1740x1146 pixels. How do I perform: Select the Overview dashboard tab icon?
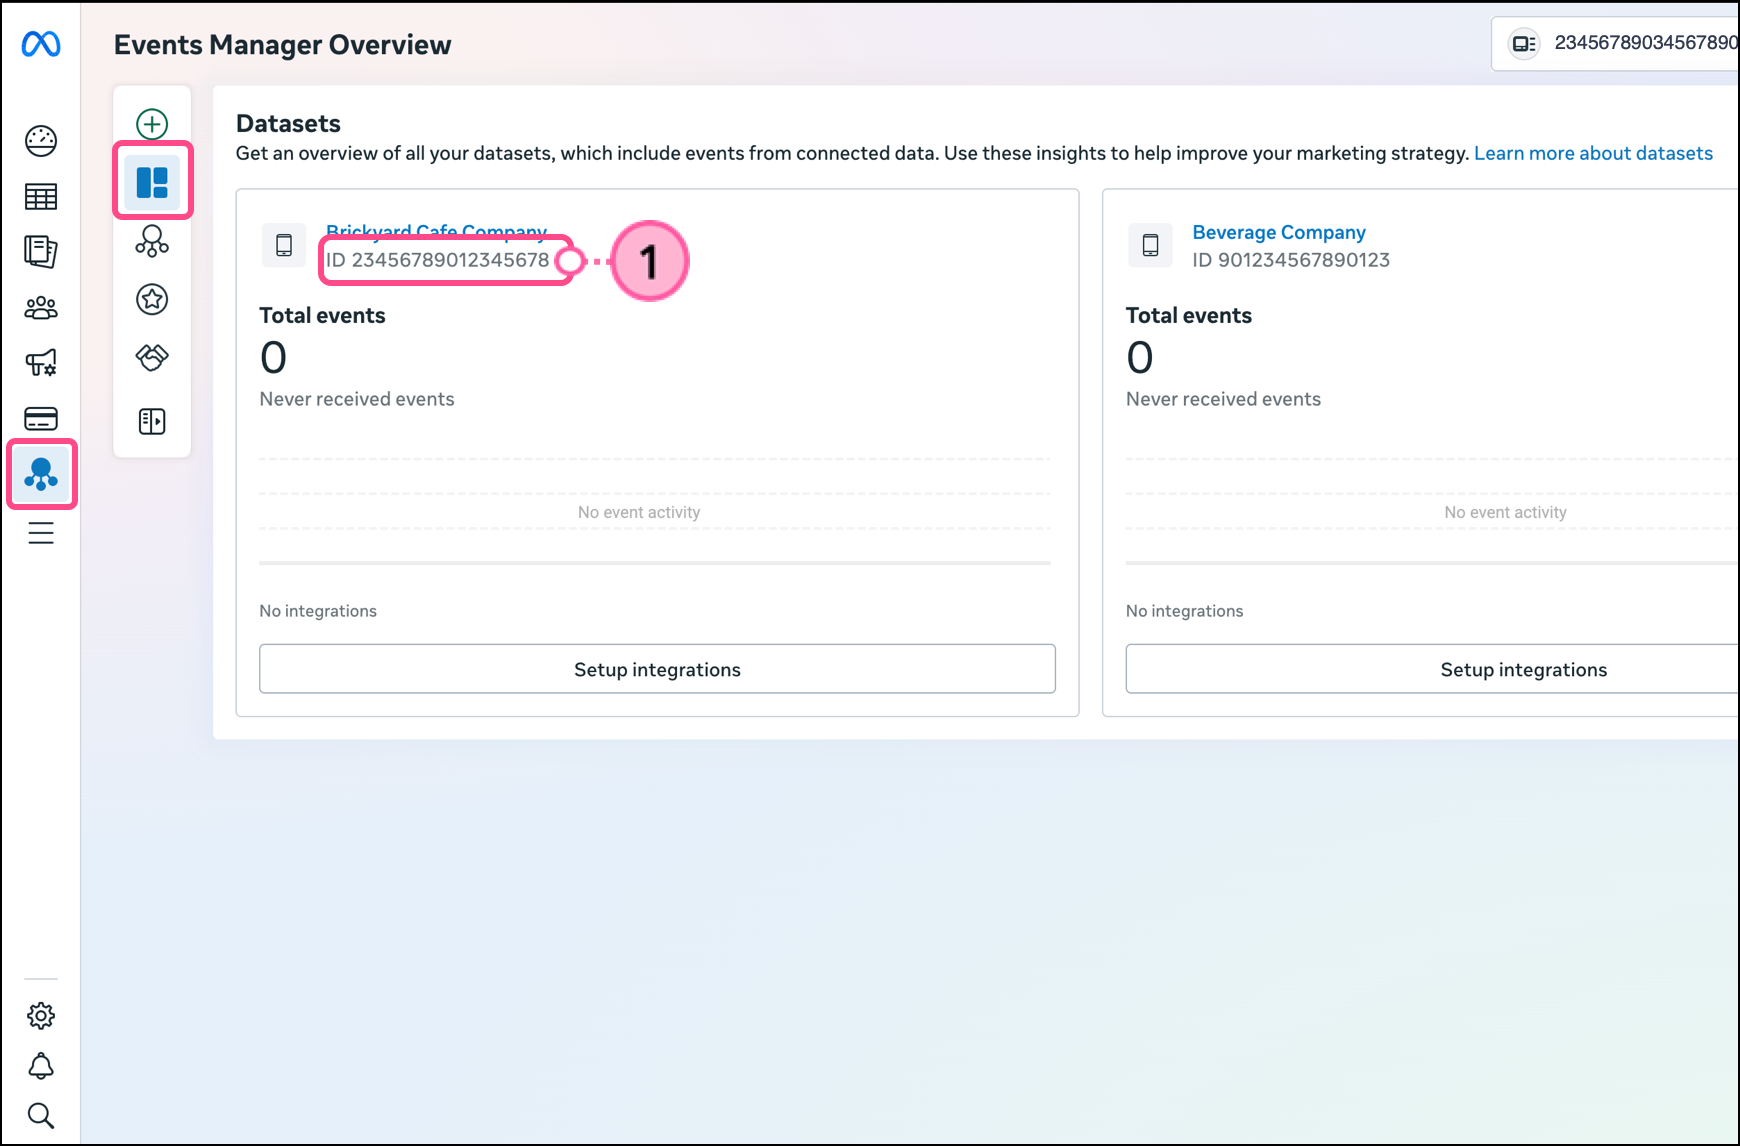coord(152,182)
